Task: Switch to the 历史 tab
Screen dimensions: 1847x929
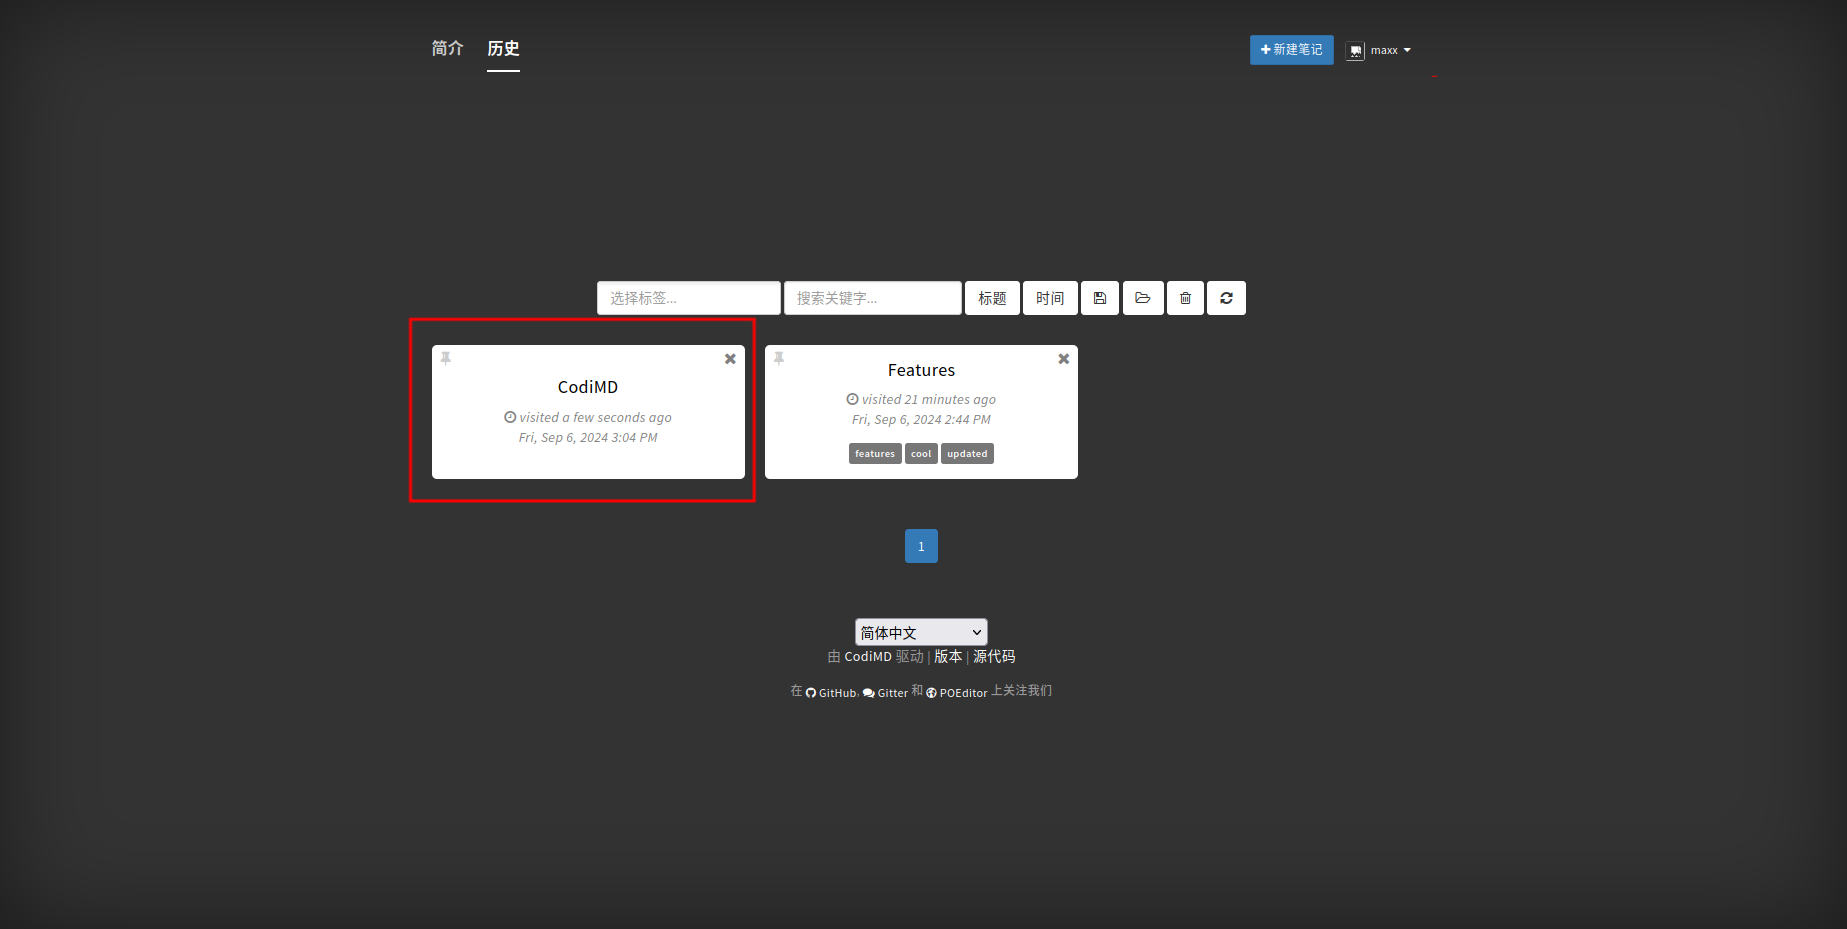Action: (503, 48)
